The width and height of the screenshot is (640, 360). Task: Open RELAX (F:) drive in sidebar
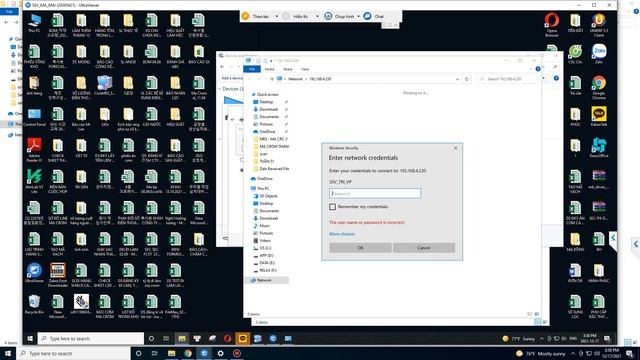[268, 271]
